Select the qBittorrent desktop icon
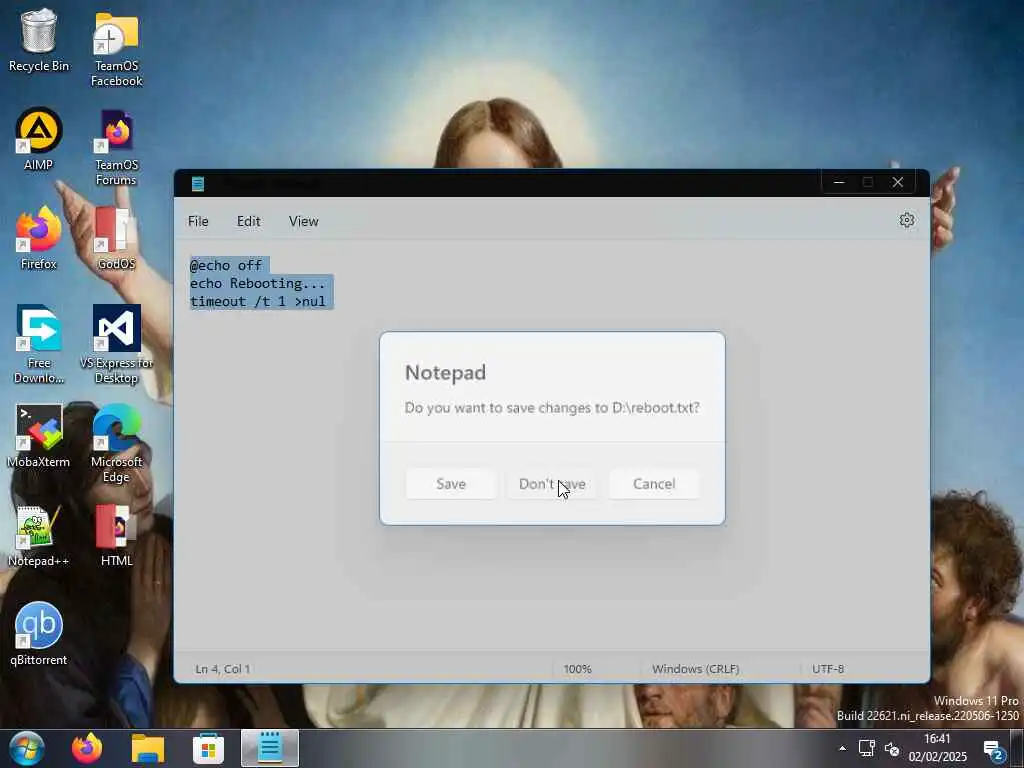The width and height of the screenshot is (1024, 768). coord(39,634)
